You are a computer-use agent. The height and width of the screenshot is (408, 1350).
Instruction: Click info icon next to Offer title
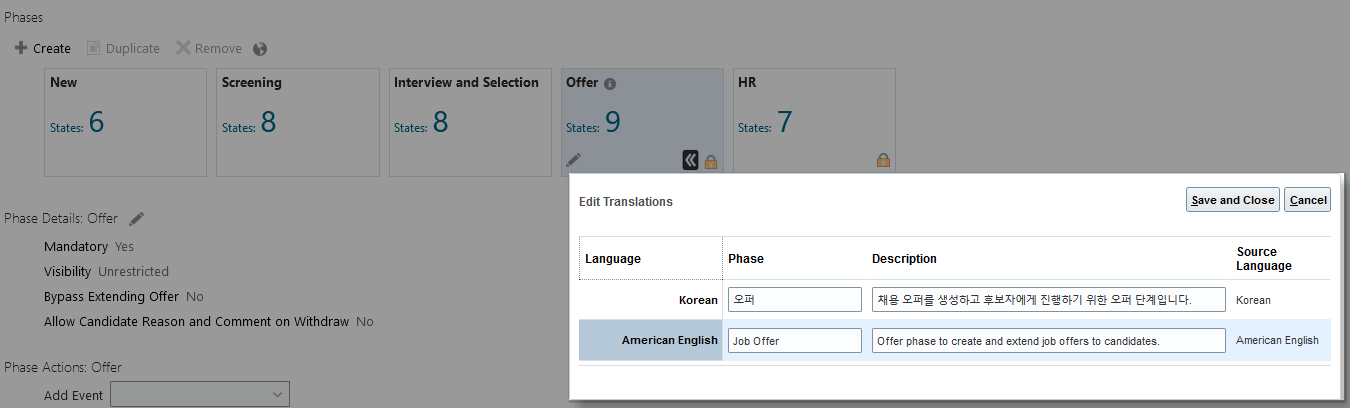tap(610, 84)
